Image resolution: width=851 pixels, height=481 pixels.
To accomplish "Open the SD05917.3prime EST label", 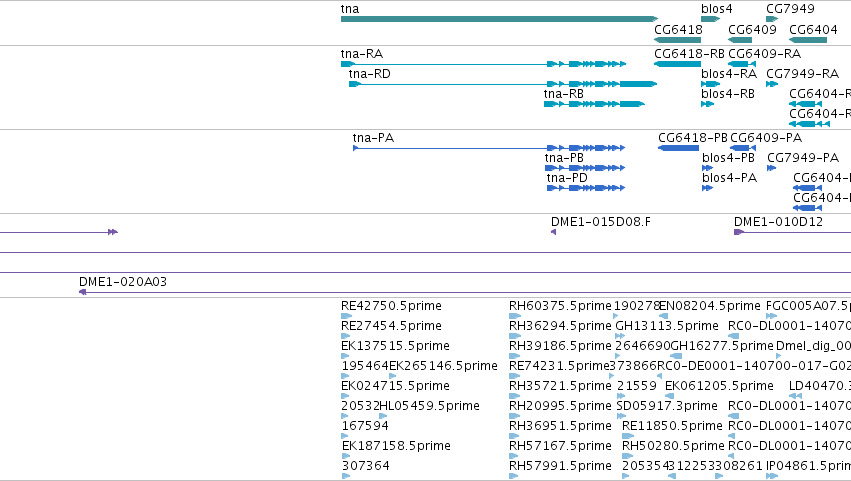I will [667, 406].
